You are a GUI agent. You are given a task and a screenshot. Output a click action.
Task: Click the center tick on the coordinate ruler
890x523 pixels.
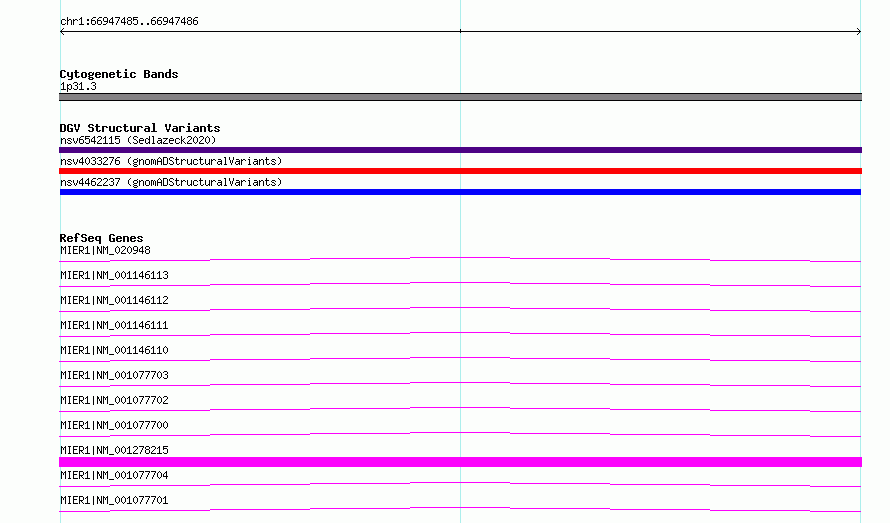click(x=460, y=31)
